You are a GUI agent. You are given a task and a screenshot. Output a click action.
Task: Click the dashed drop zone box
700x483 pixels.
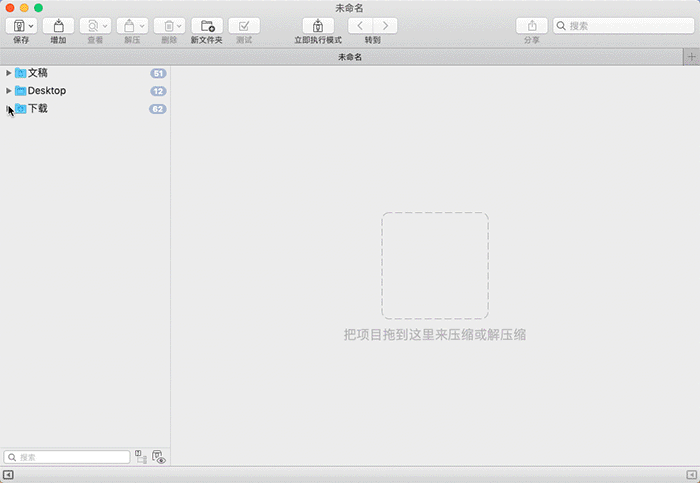pyautogui.click(x=435, y=266)
